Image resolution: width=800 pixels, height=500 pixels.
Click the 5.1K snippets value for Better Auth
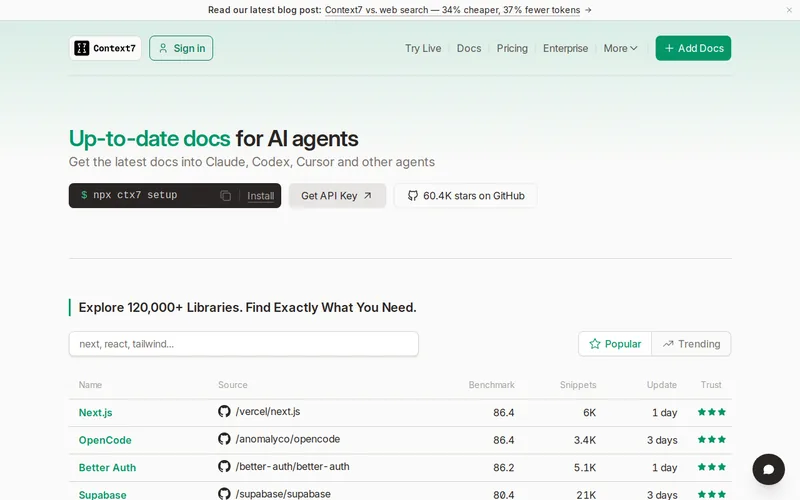point(585,467)
